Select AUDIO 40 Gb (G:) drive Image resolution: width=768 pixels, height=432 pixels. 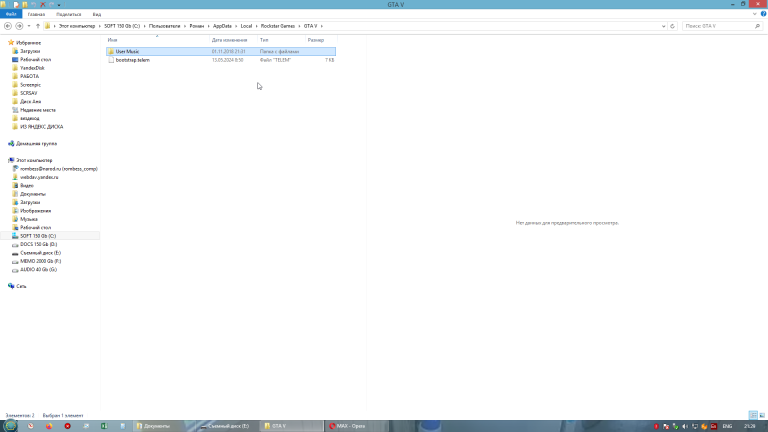pyautogui.click(x=38, y=269)
